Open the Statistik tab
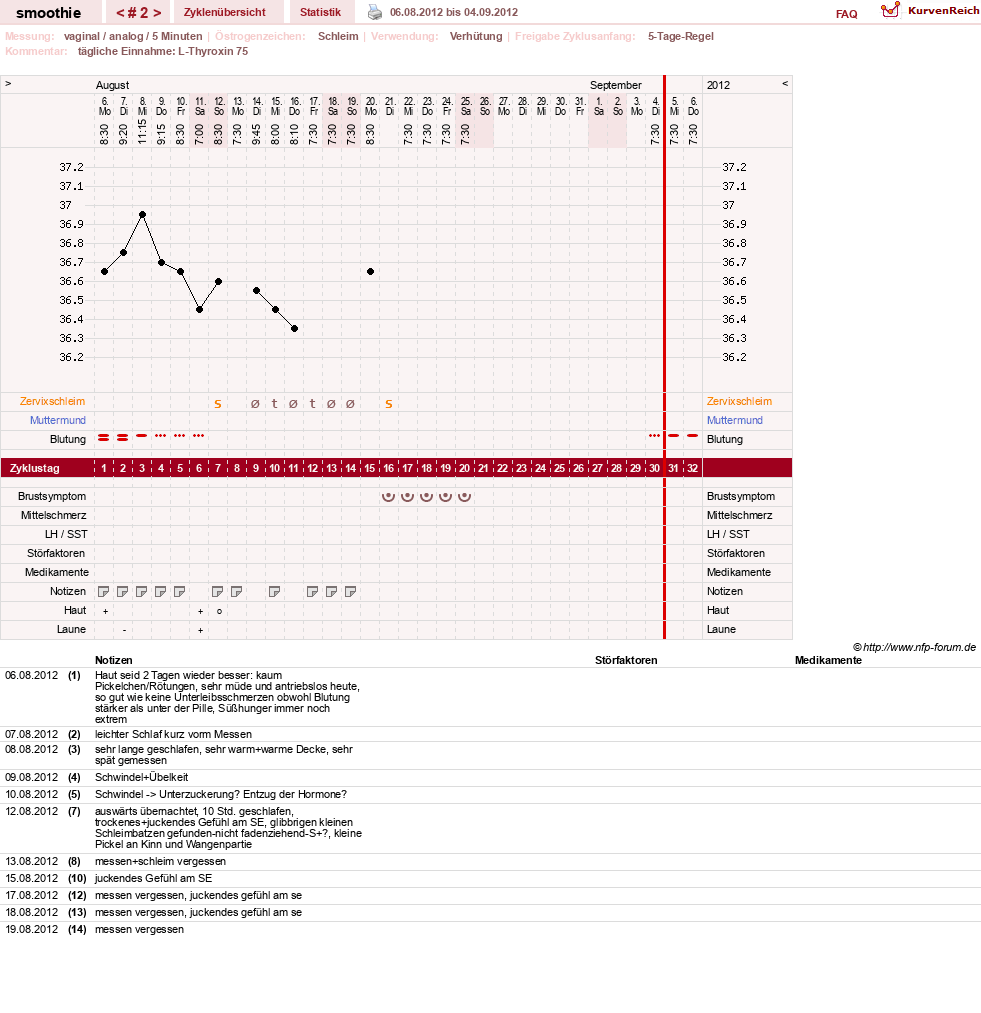This screenshot has height=1013, width=981. click(321, 12)
